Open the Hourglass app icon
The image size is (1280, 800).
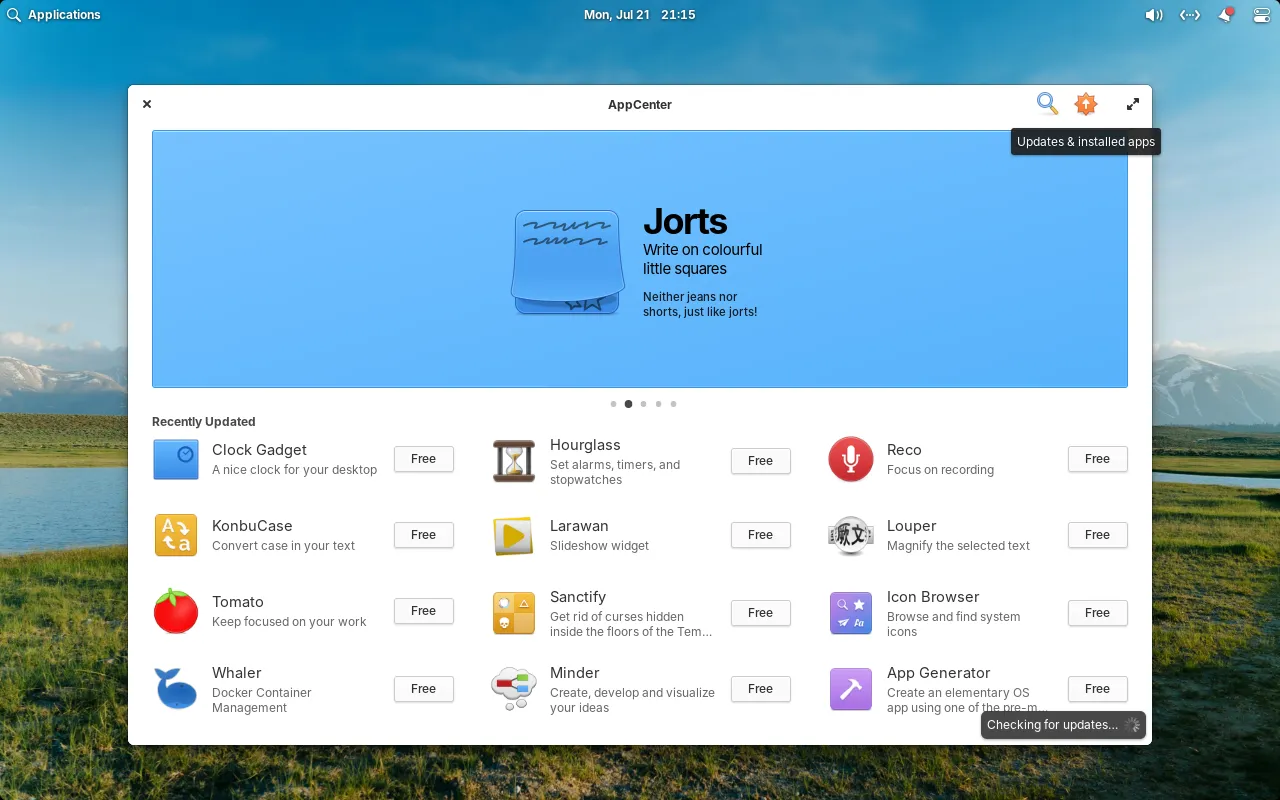(x=514, y=461)
